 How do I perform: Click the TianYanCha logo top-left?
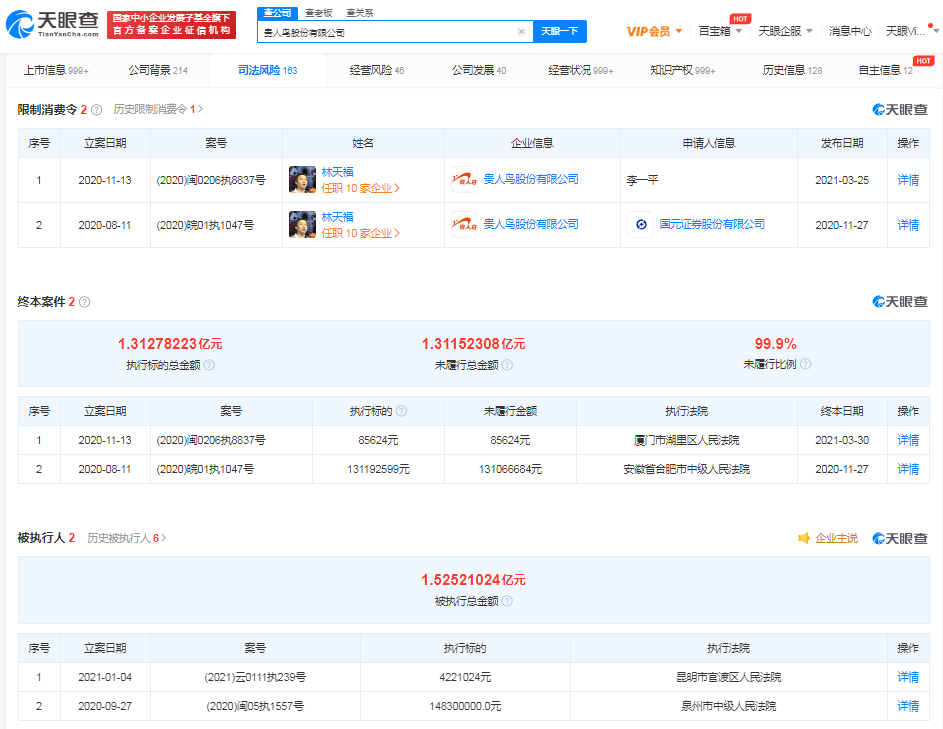tap(48, 22)
